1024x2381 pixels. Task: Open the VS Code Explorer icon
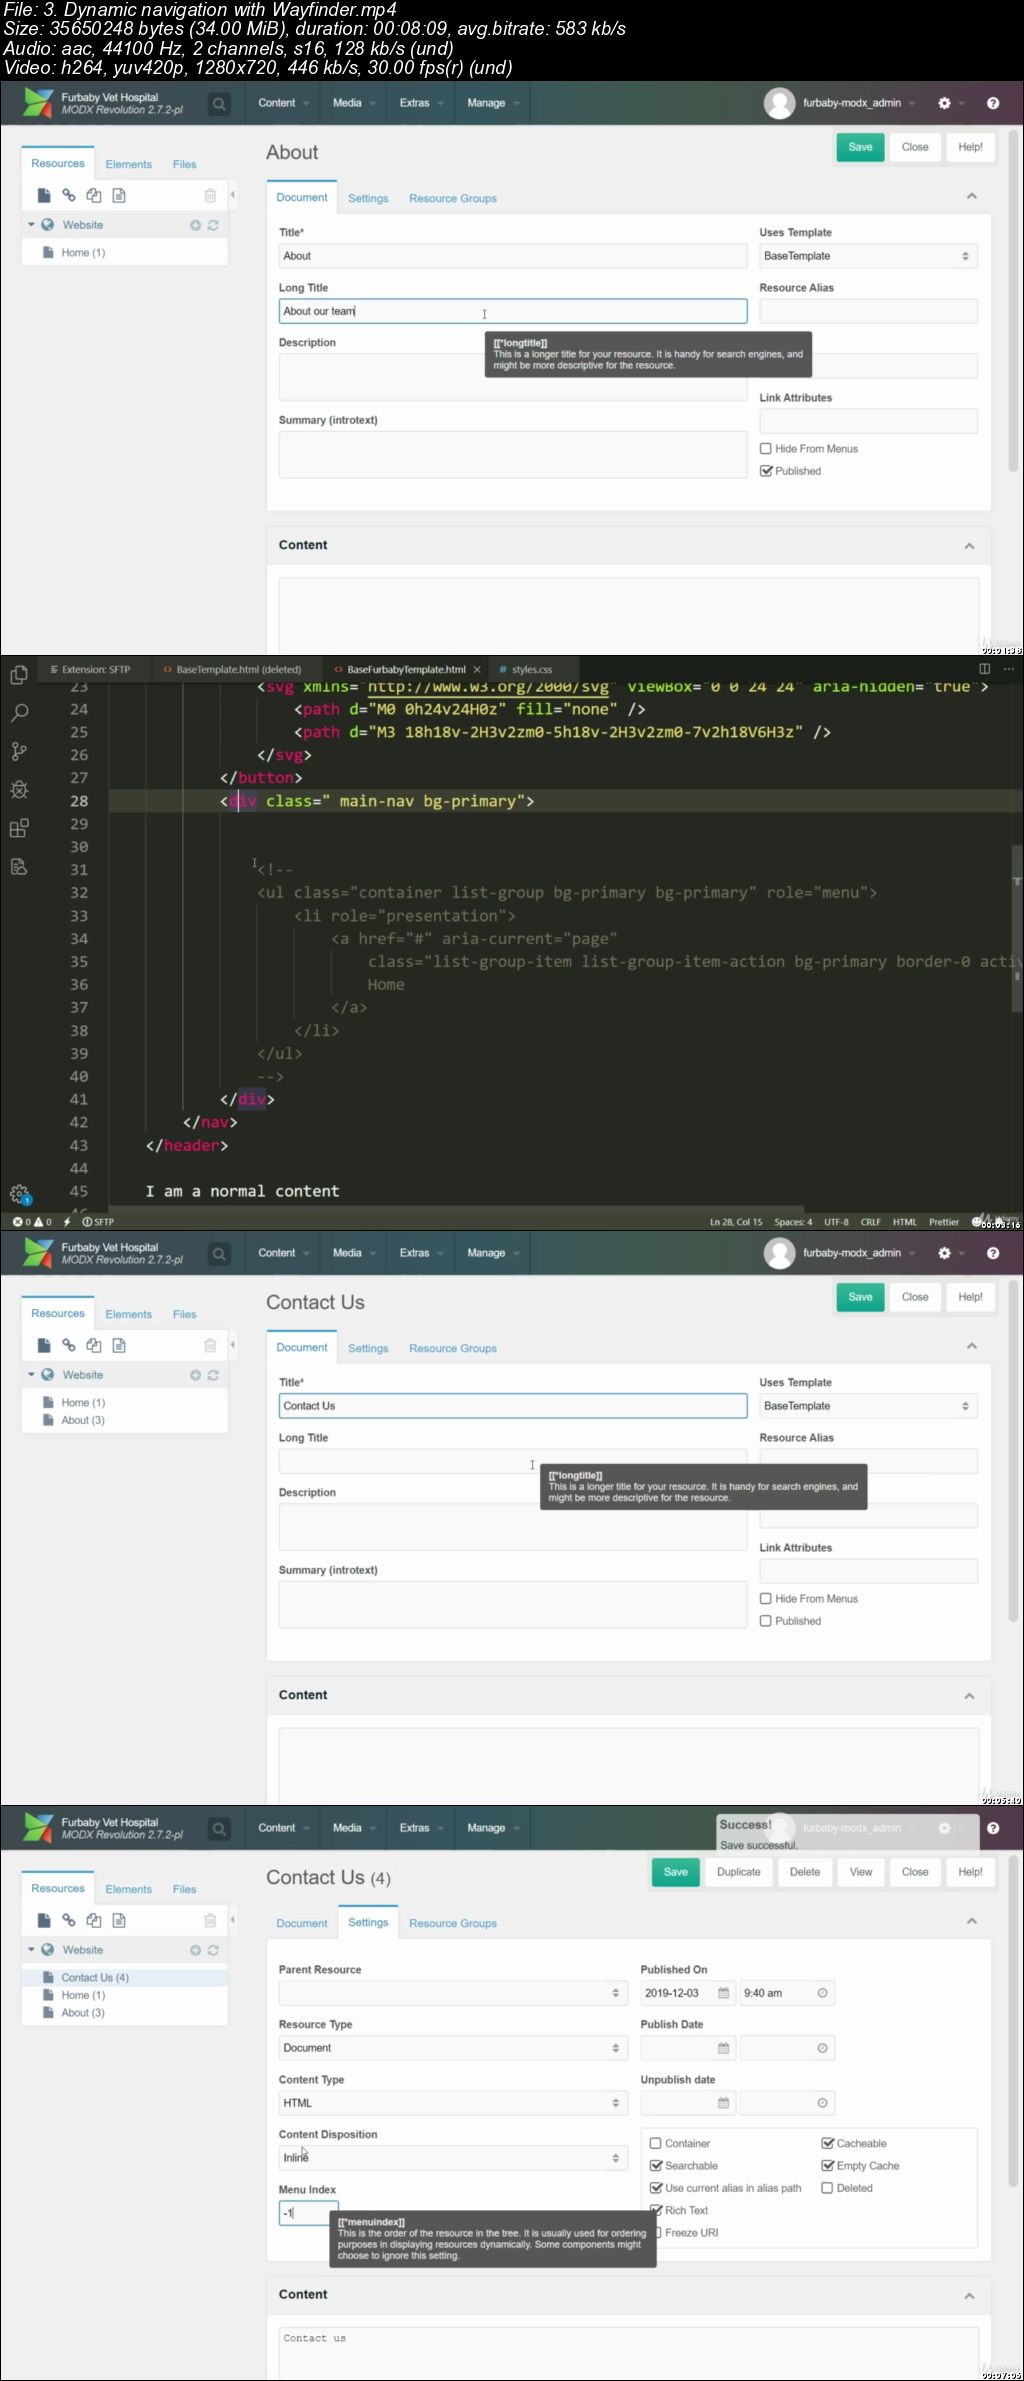tap(18, 675)
